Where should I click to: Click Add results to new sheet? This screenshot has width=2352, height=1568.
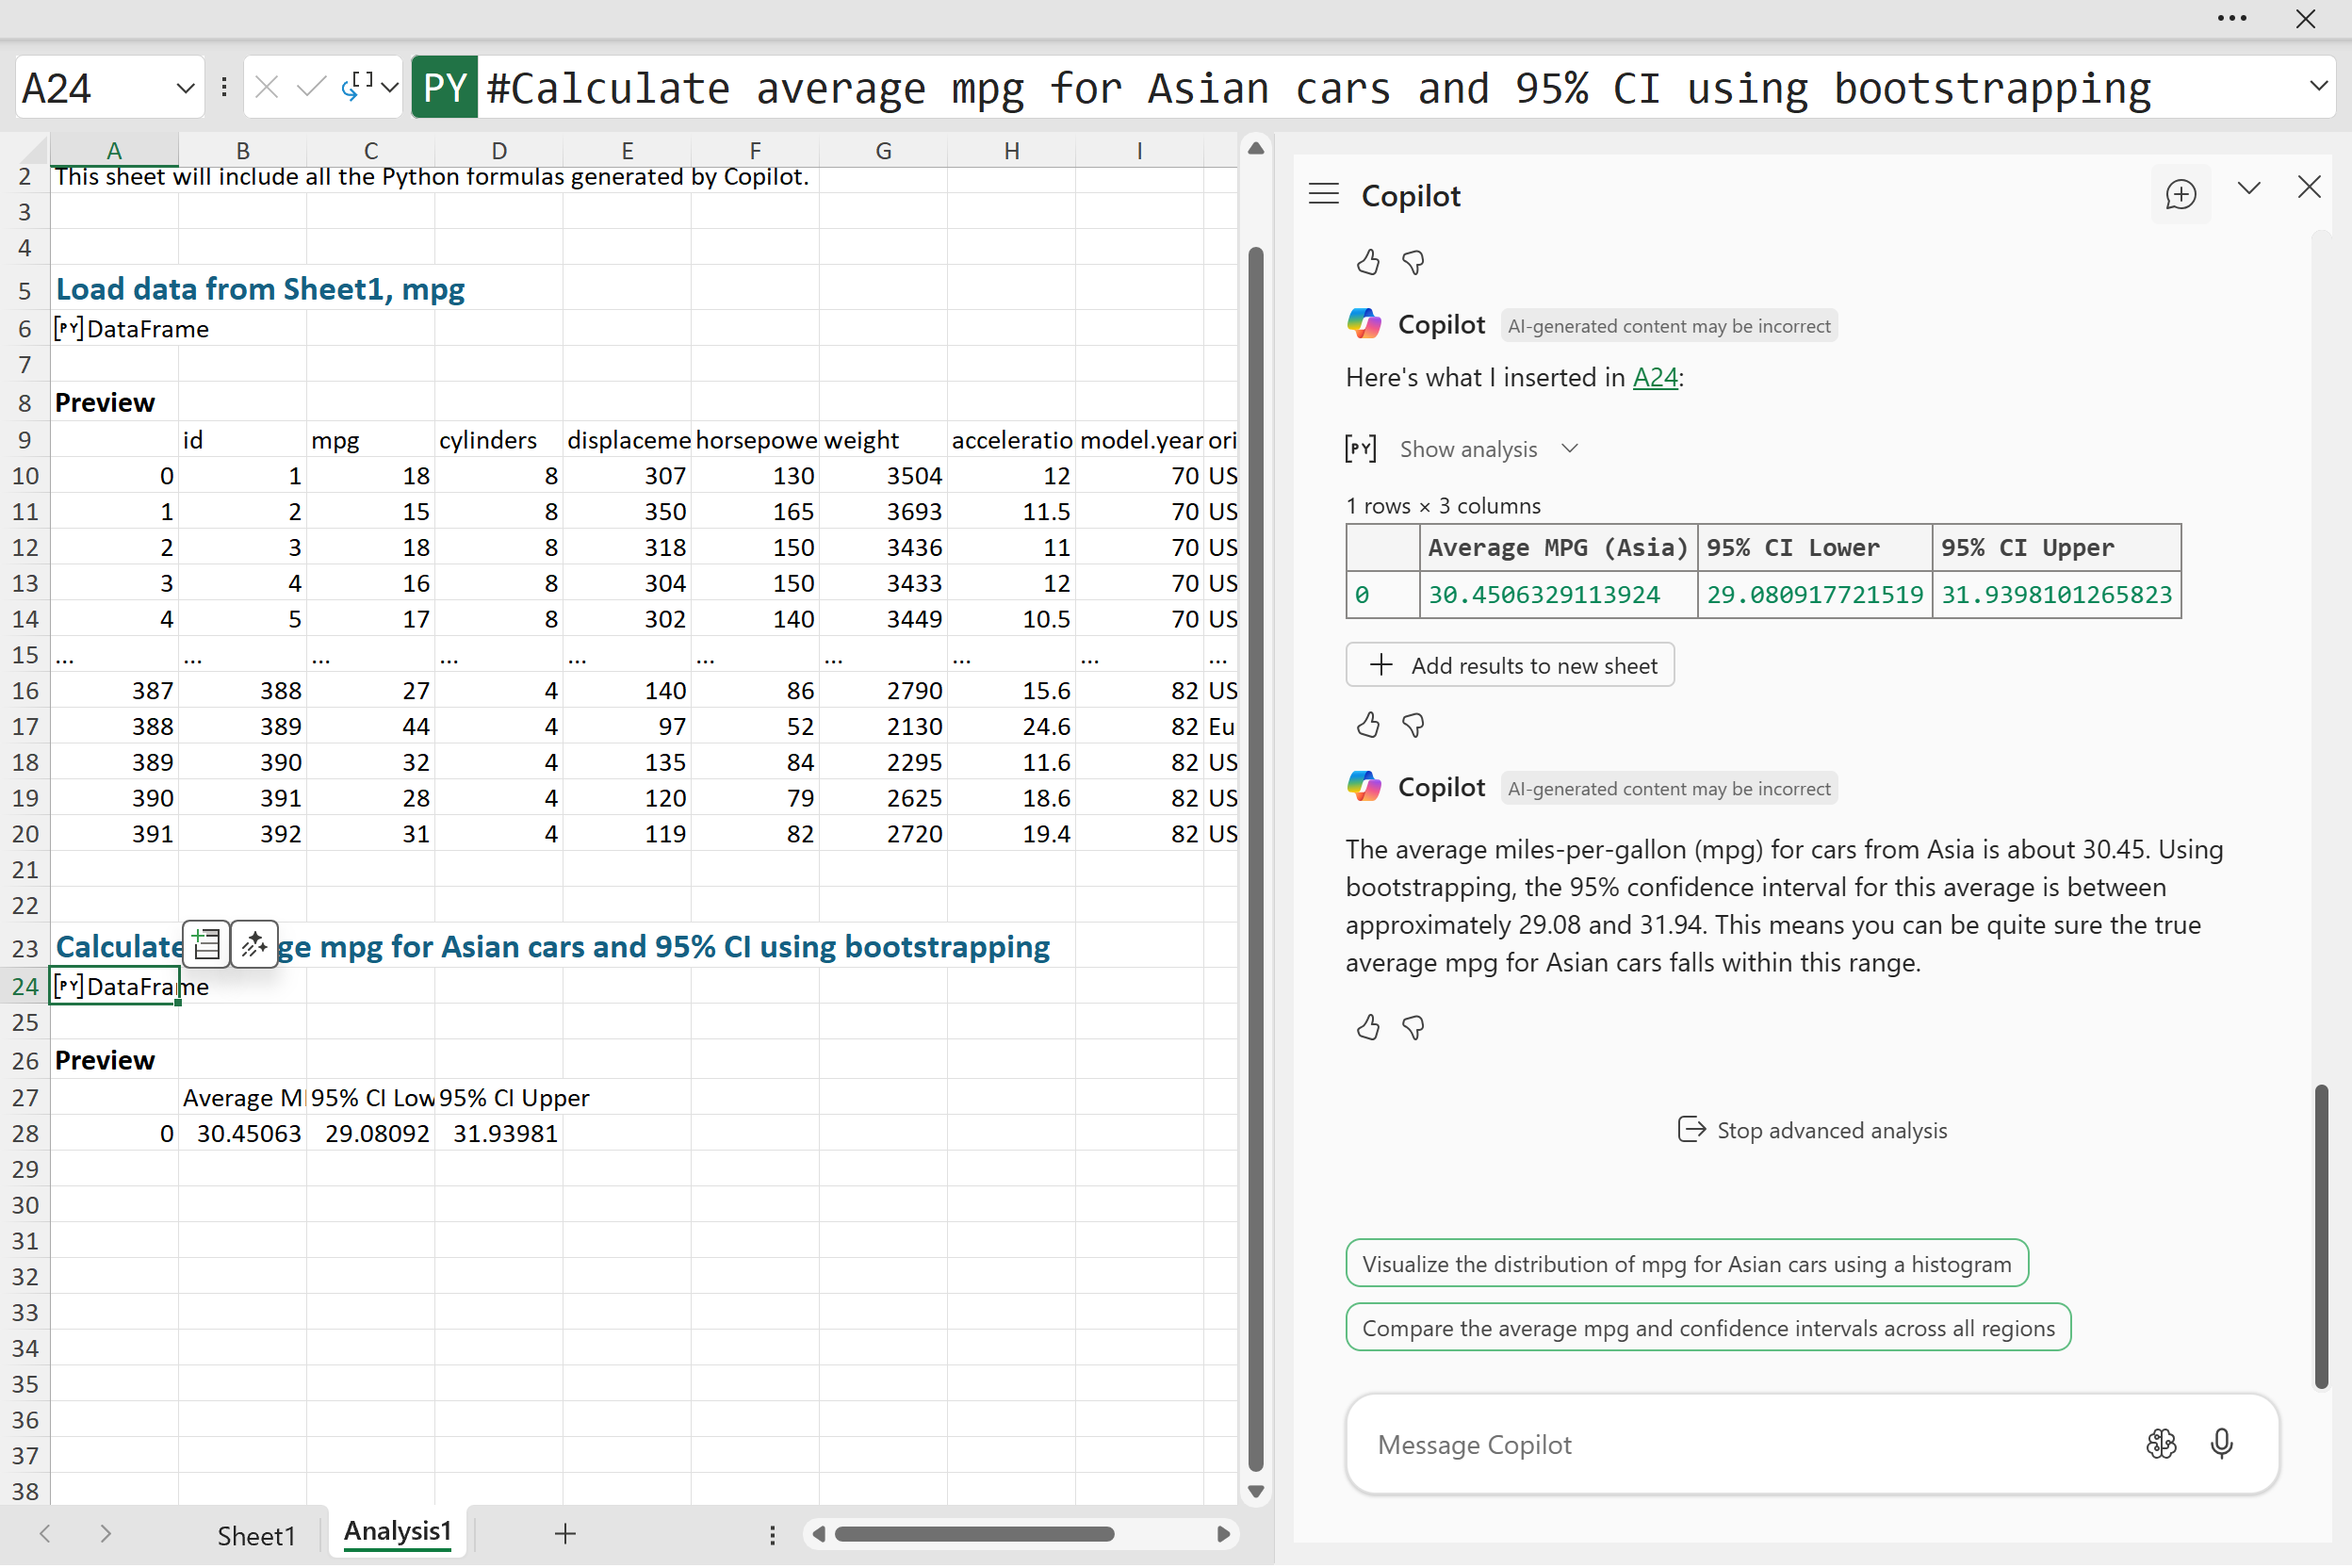(x=1509, y=665)
